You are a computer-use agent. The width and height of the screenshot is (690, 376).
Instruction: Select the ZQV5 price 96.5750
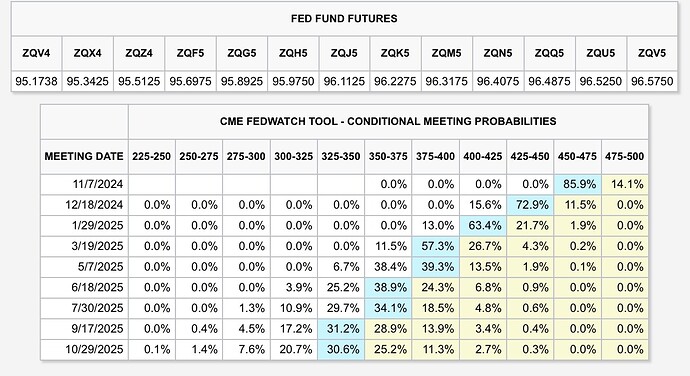(652, 81)
